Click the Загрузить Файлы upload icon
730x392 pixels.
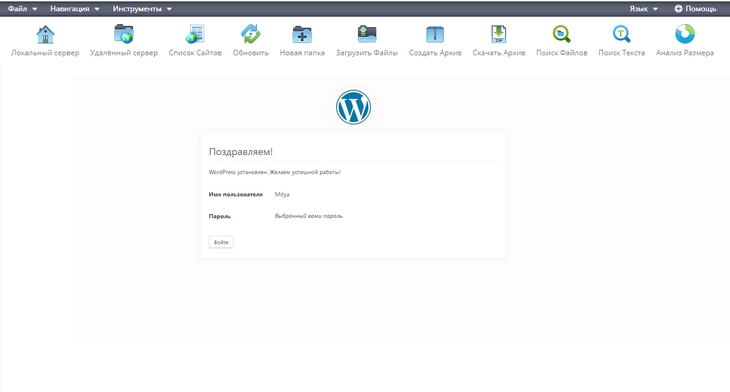pos(367,34)
